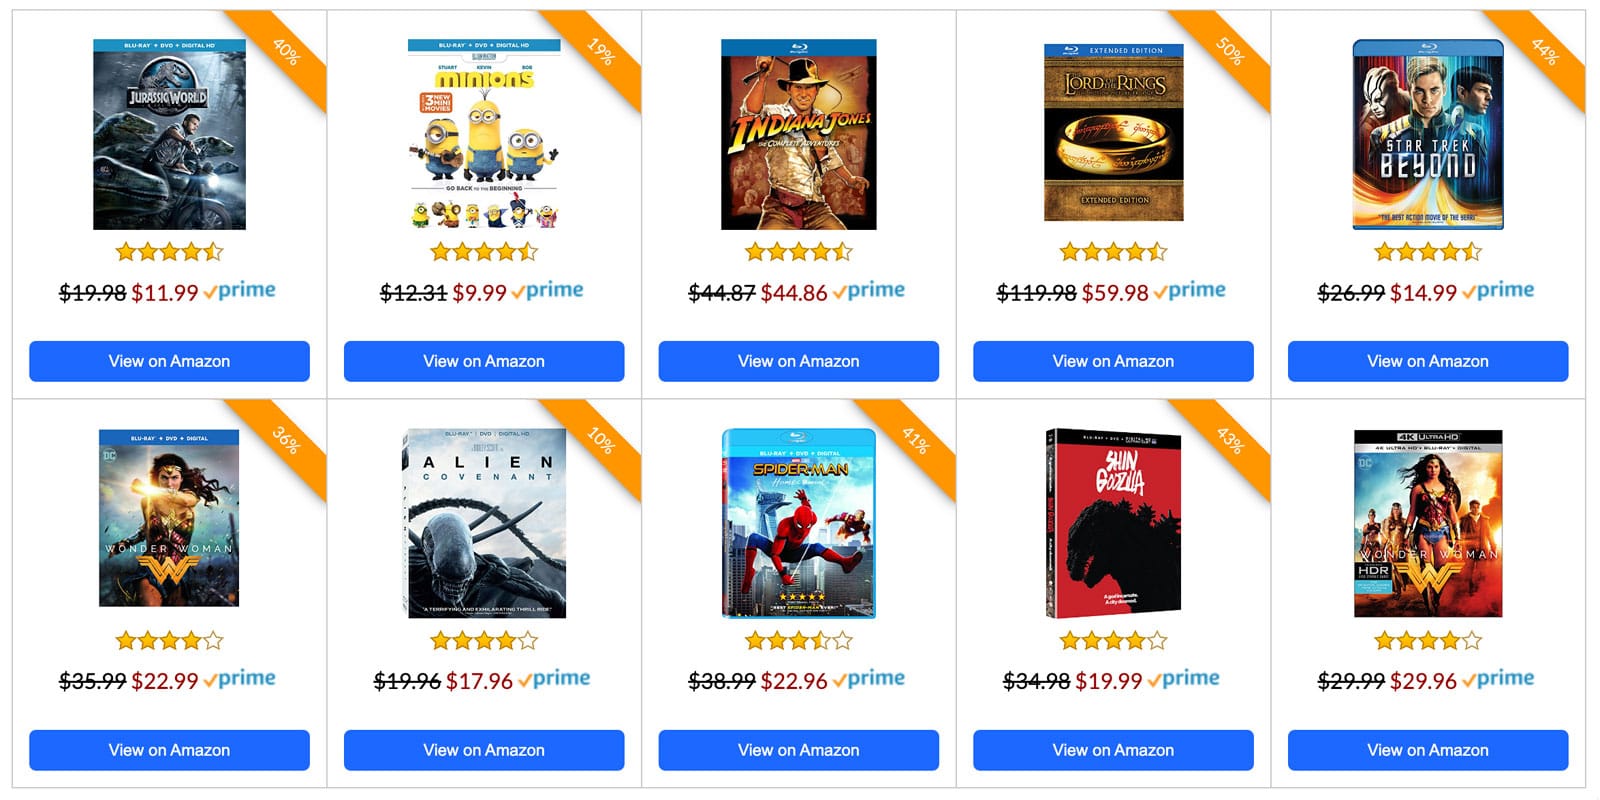Screen dimensions: 1600x800
Task: Click the star rating under Spider-Man Homecoming
Action: coord(799,640)
